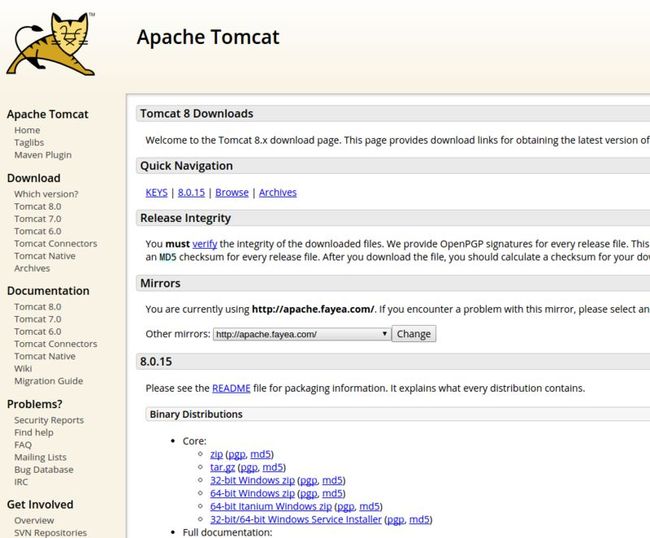Open pgp signature for 32-bit Windows zip
Viewport: 650px width, 538px height.
tap(308, 481)
